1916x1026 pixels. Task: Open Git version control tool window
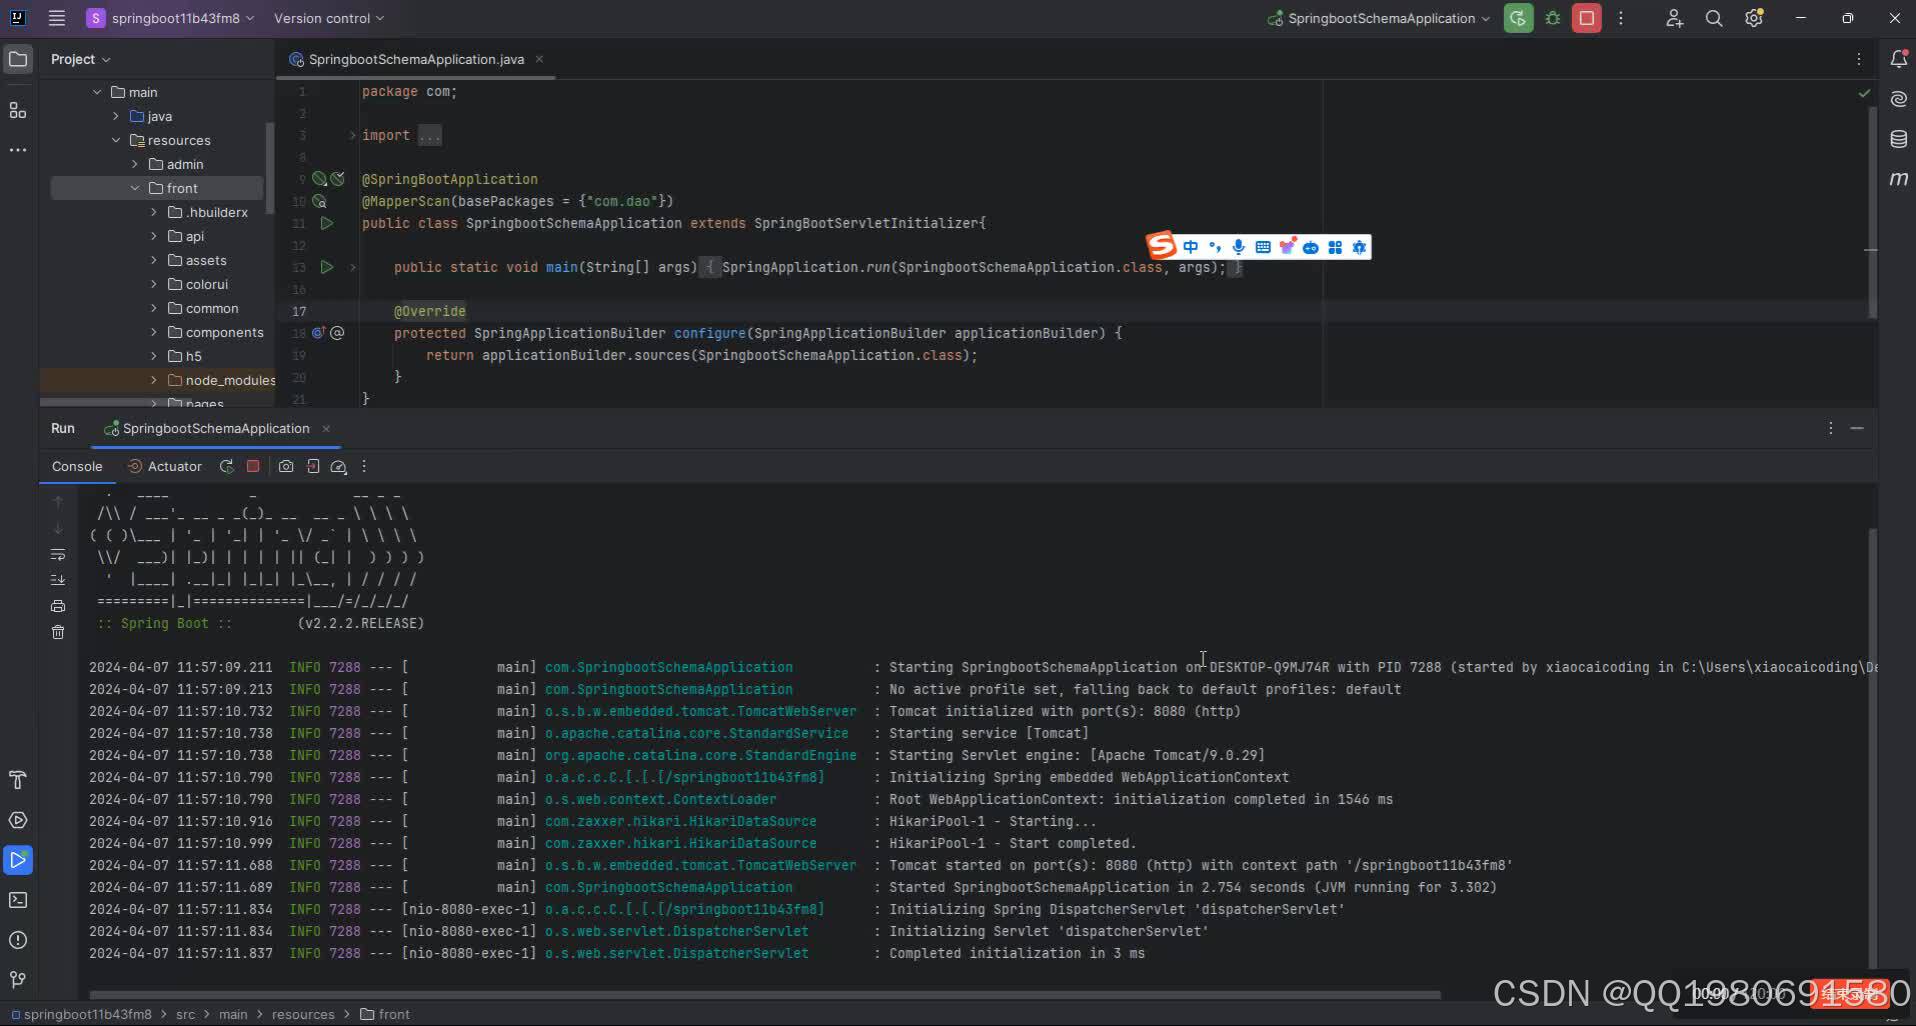point(18,980)
